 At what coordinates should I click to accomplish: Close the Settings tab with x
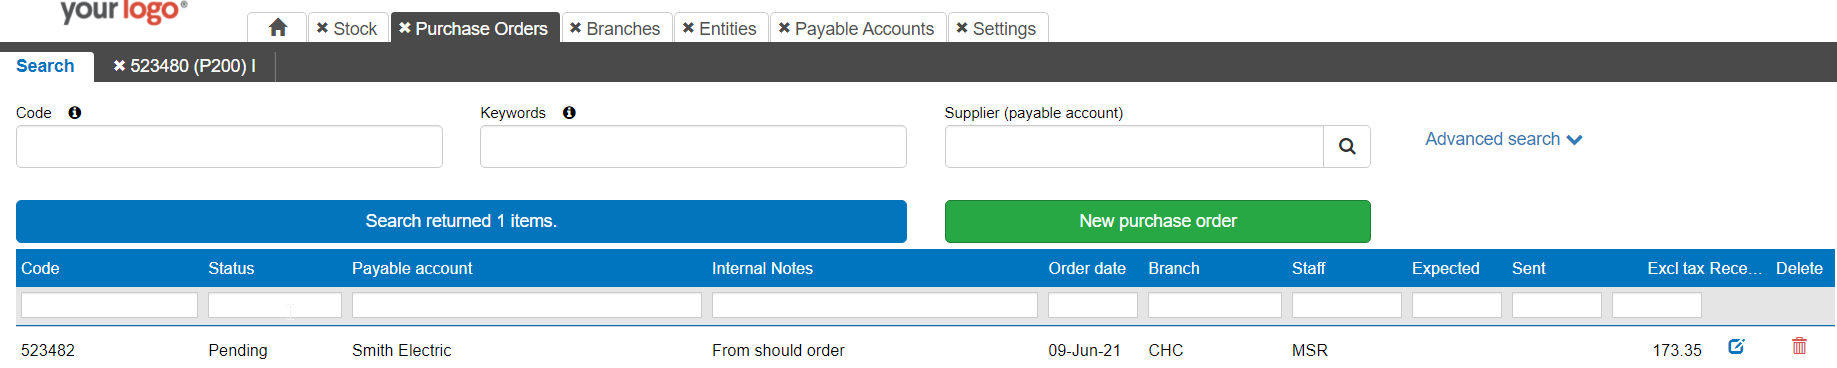(x=962, y=28)
